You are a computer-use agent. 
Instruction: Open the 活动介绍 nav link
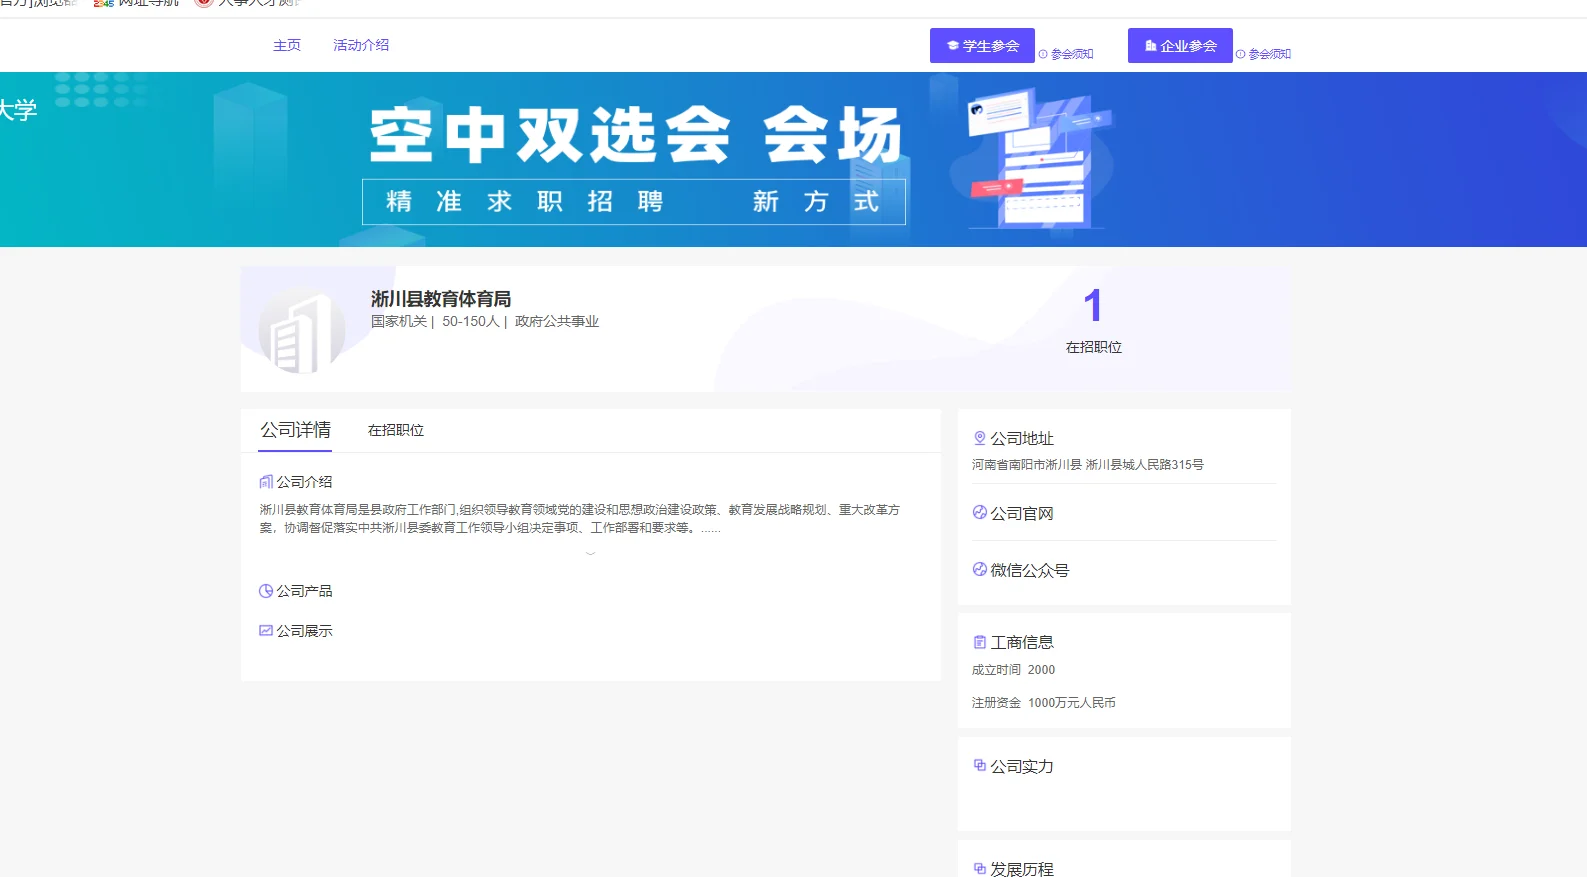[x=361, y=45]
